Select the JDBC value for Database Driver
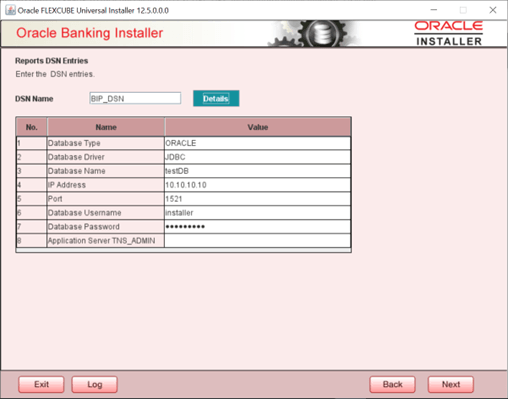 257,157
